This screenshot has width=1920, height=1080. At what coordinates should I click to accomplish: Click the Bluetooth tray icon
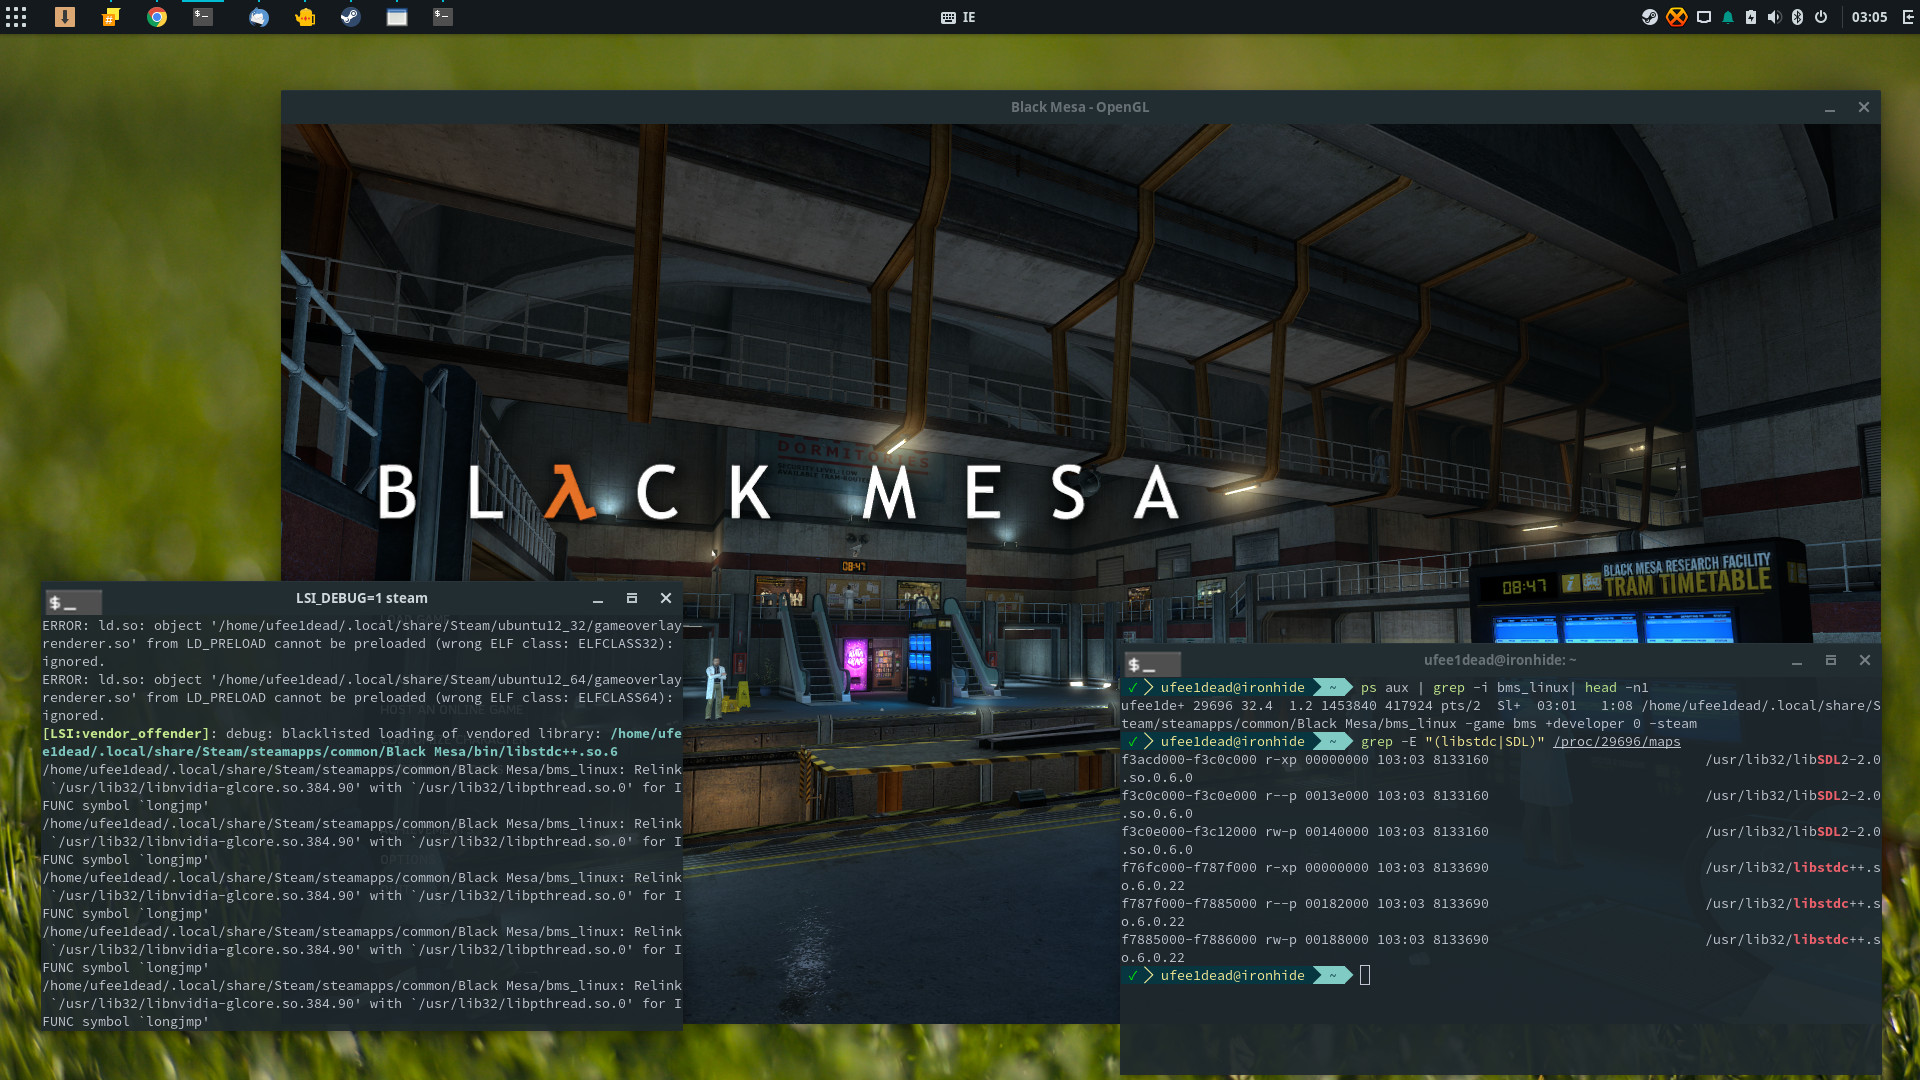click(1797, 17)
